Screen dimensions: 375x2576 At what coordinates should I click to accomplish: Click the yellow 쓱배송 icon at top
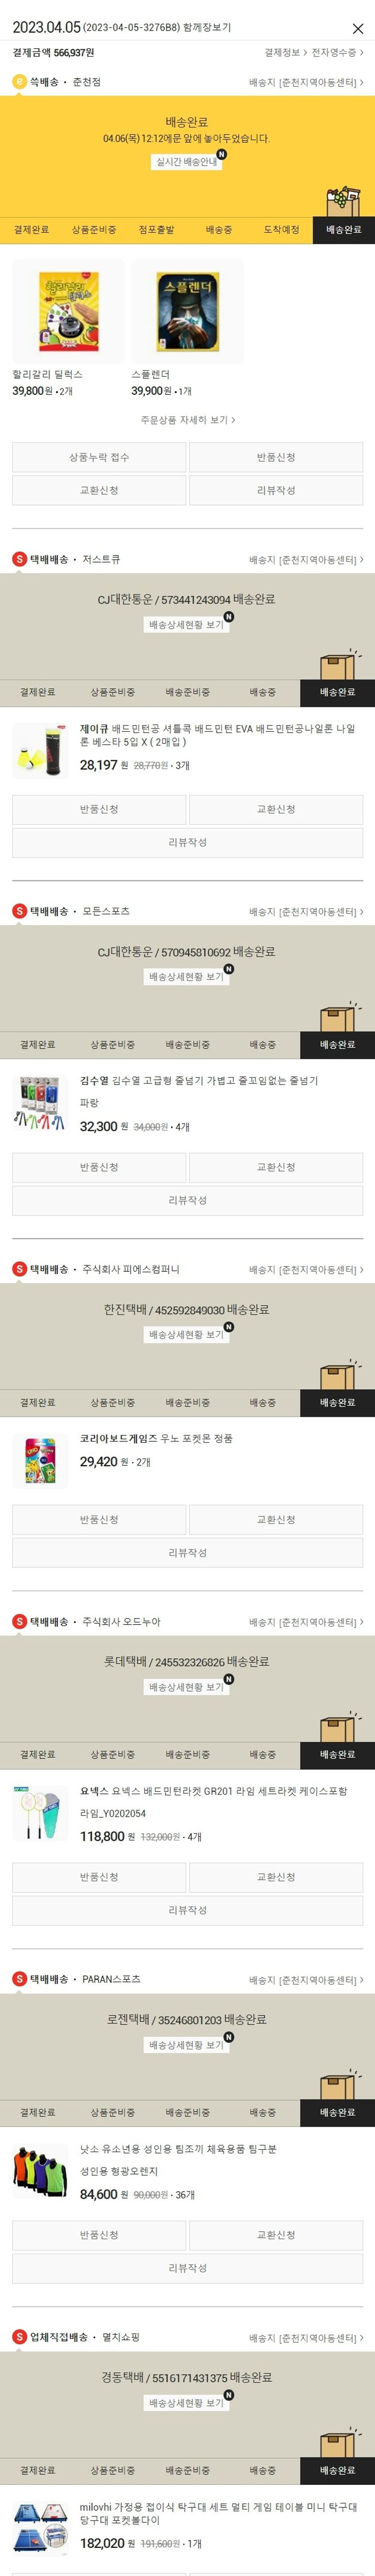pos(19,81)
